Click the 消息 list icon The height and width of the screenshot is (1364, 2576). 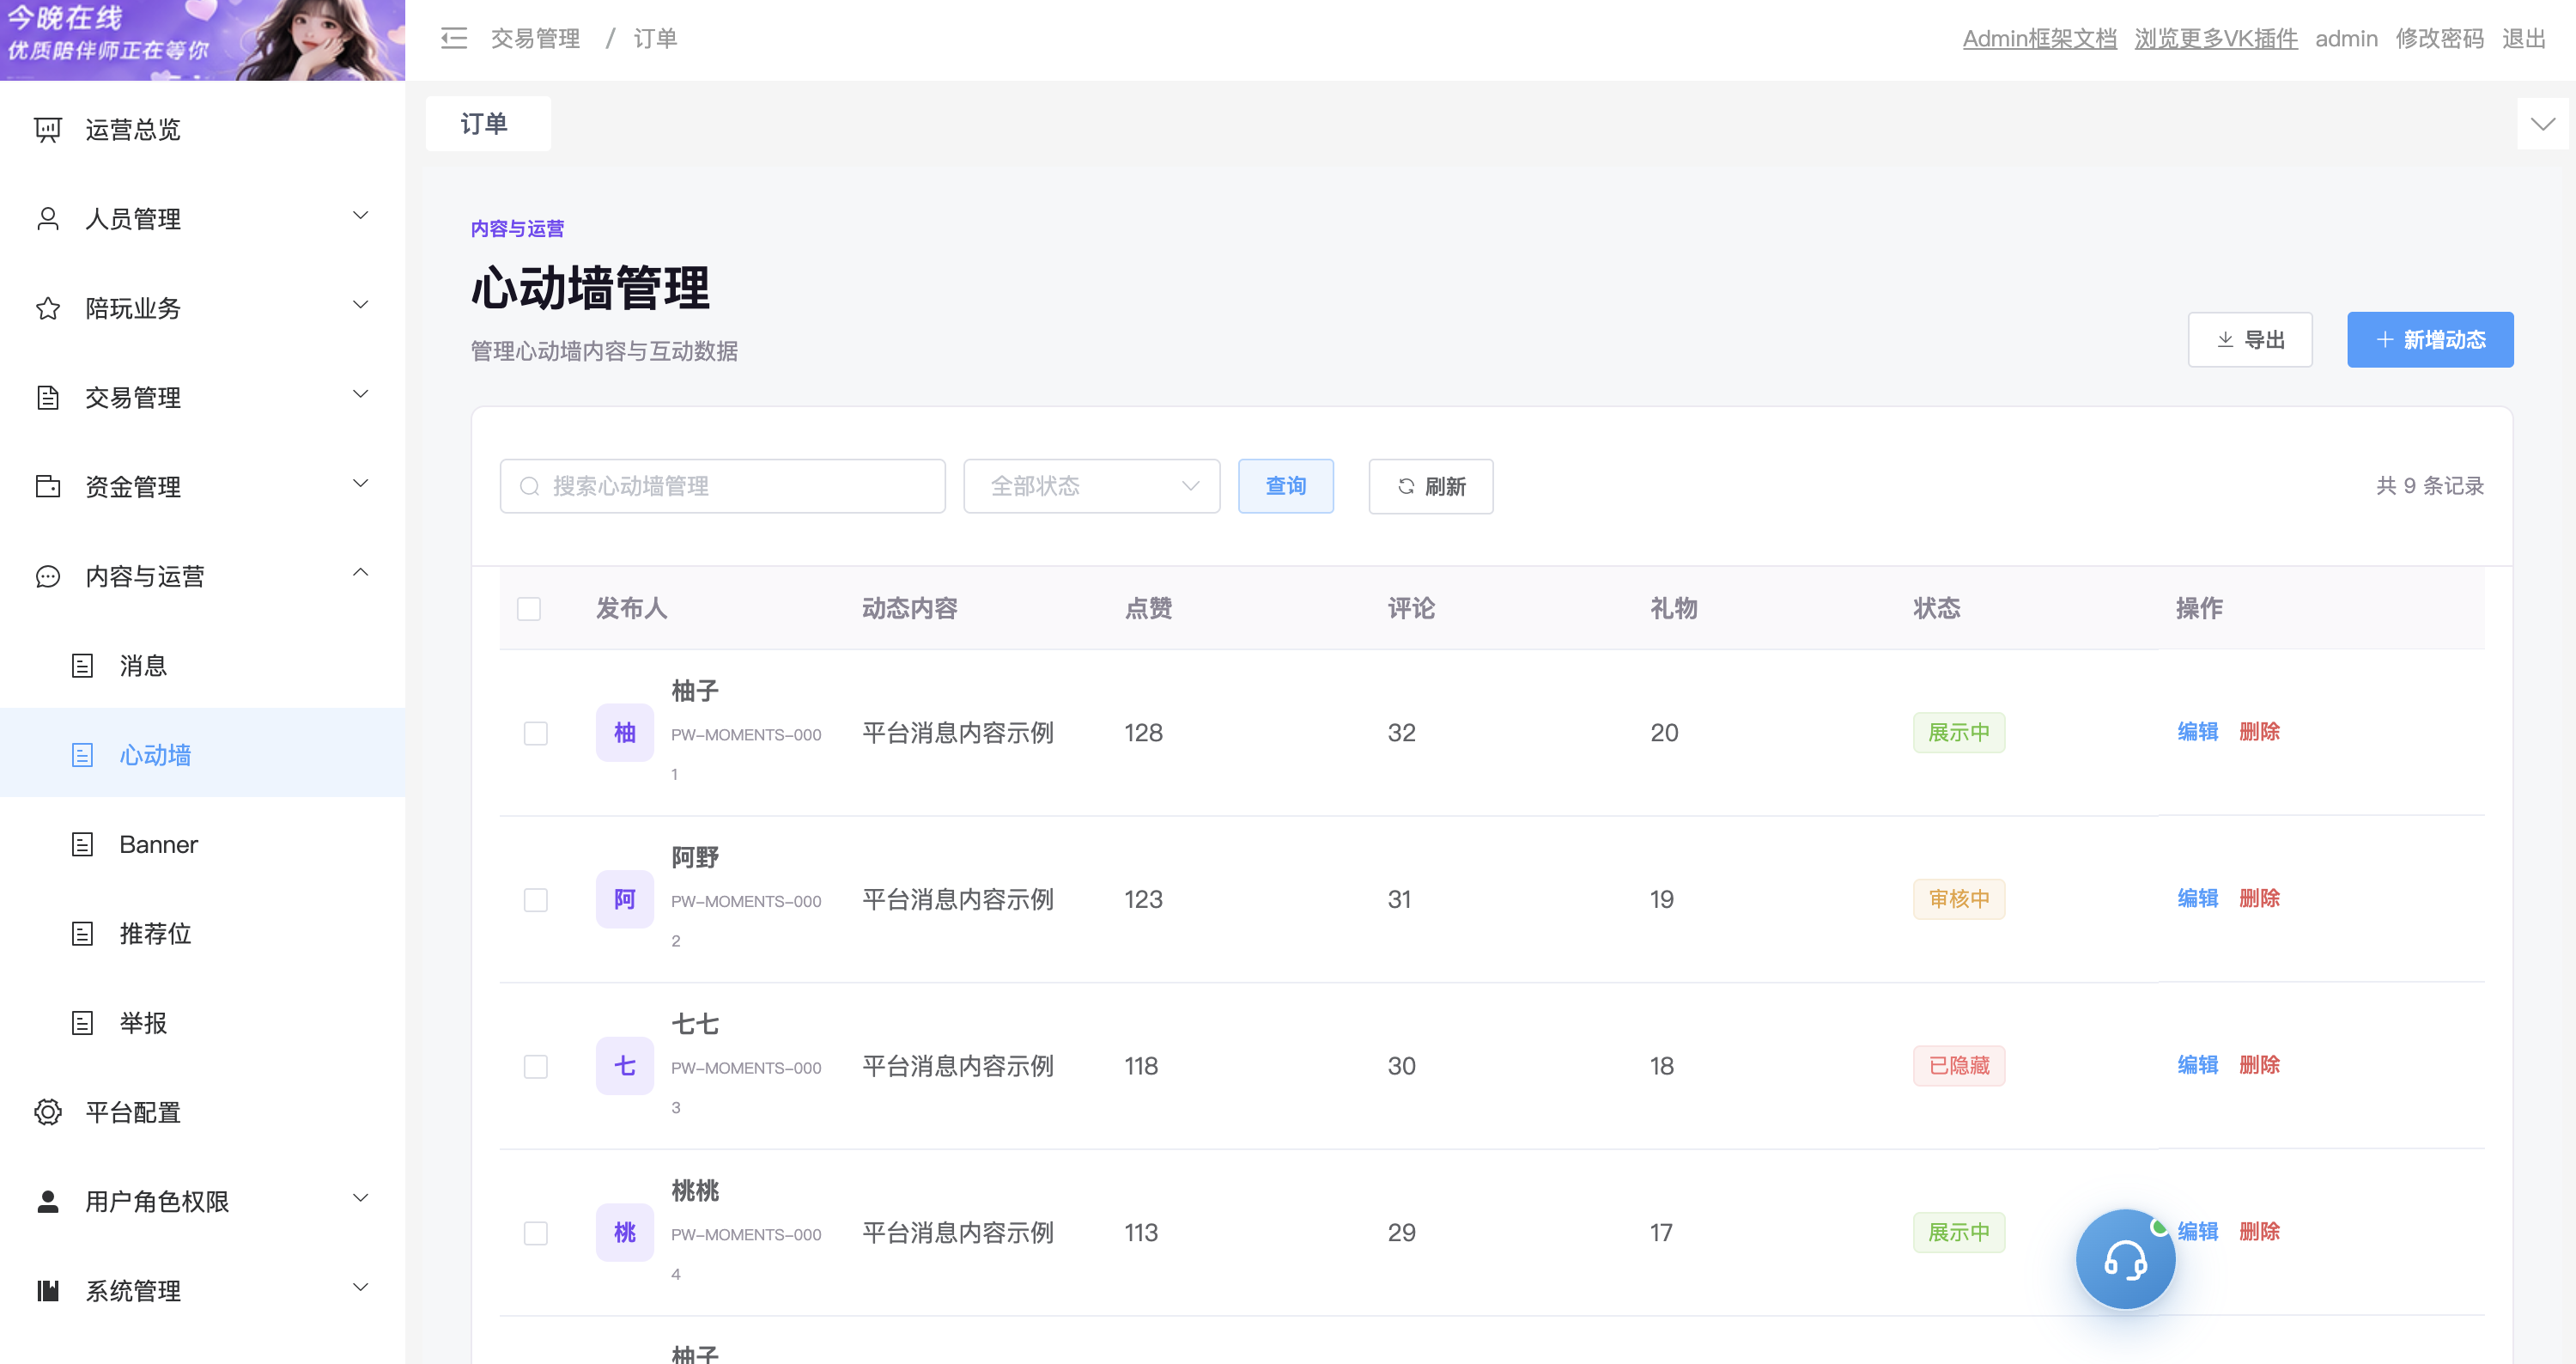83,665
